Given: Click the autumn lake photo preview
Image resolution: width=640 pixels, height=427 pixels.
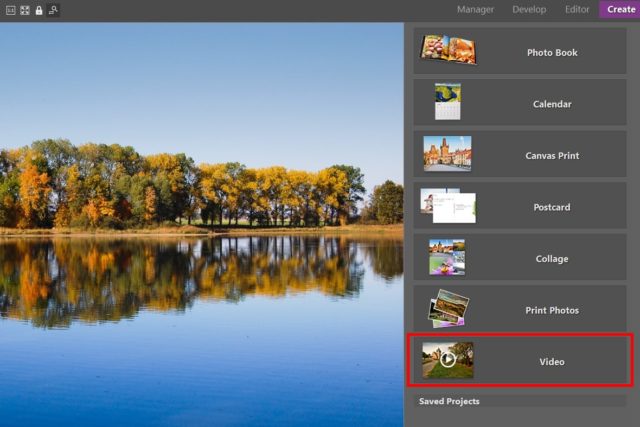Looking at the screenshot, I should click(x=202, y=225).
